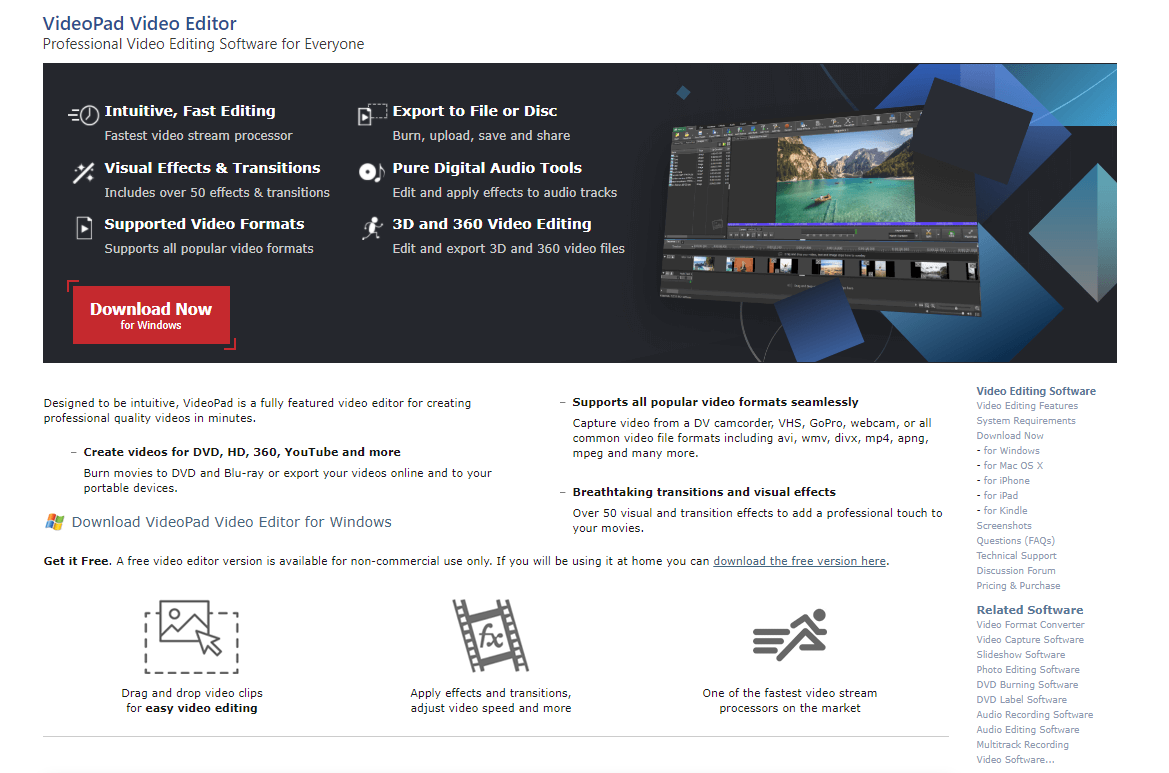Open Video Editing Features sidebar link
This screenshot has width=1169, height=773.
point(1027,406)
